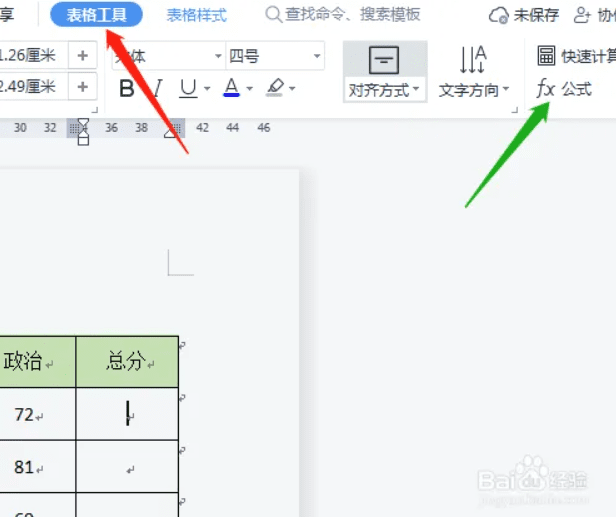Viewport: 616px width, 517px height.
Task: Toggle Italic formatting
Action: 158,88
